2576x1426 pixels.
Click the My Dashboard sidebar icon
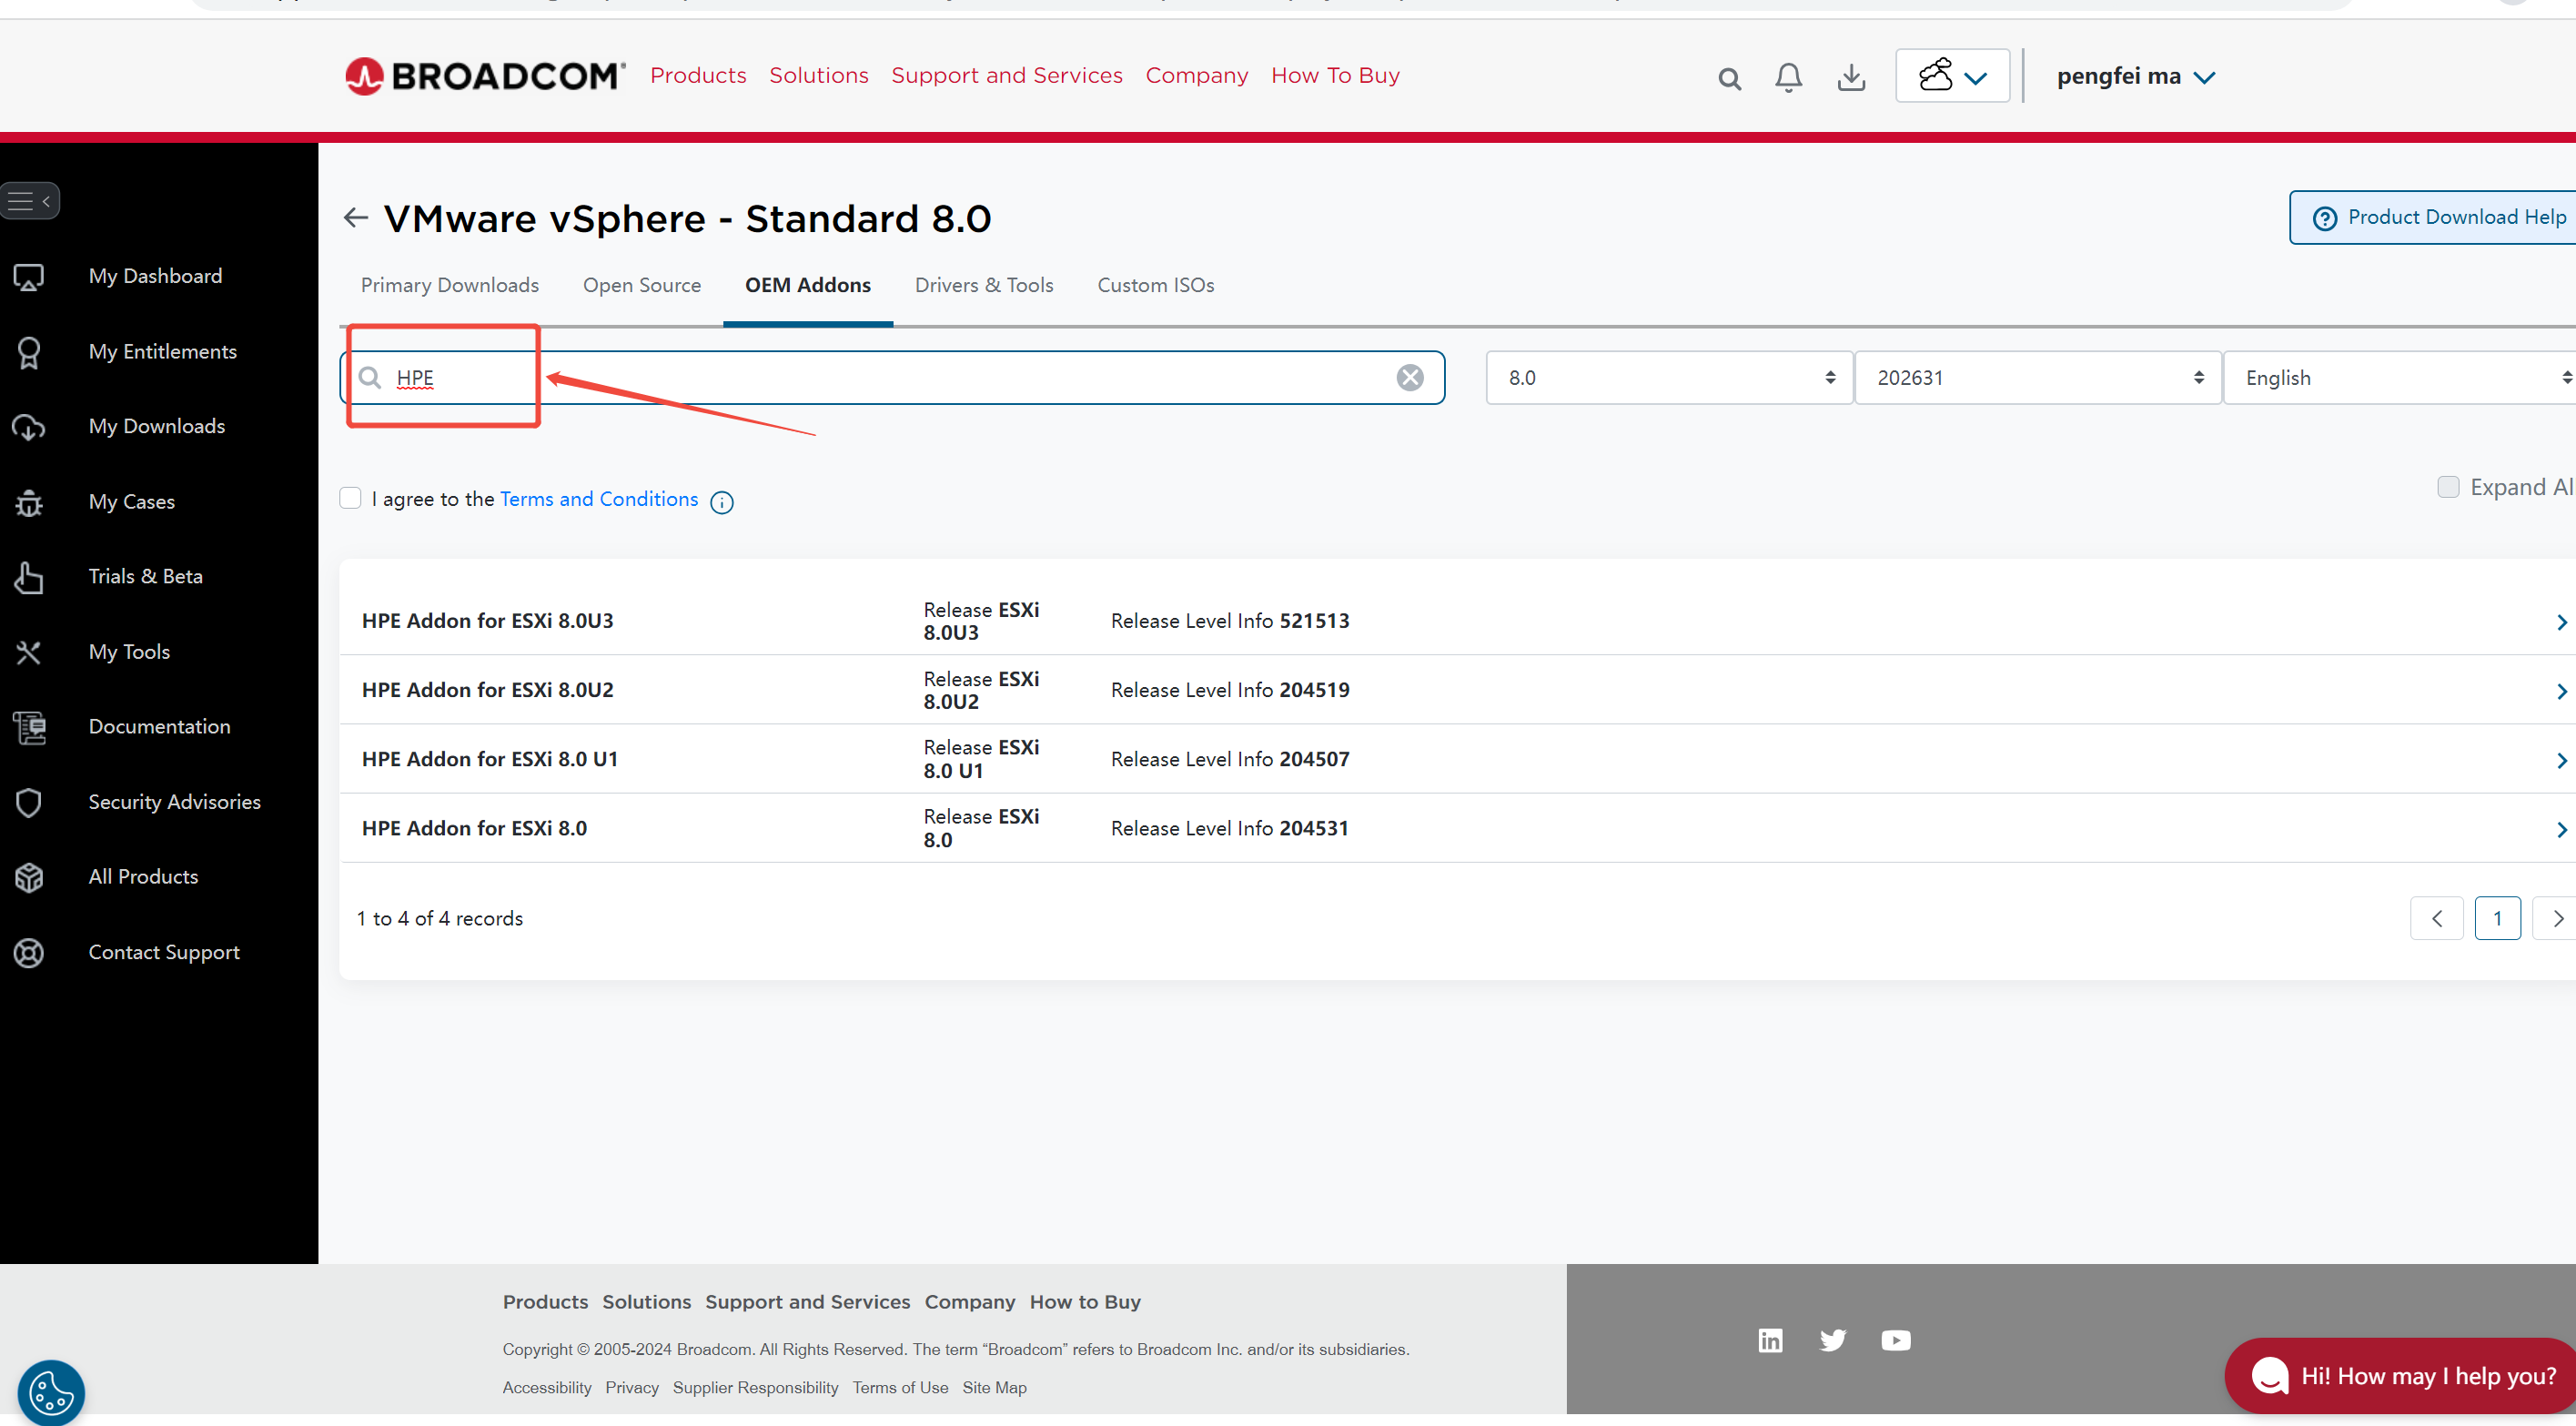point(28,277)
